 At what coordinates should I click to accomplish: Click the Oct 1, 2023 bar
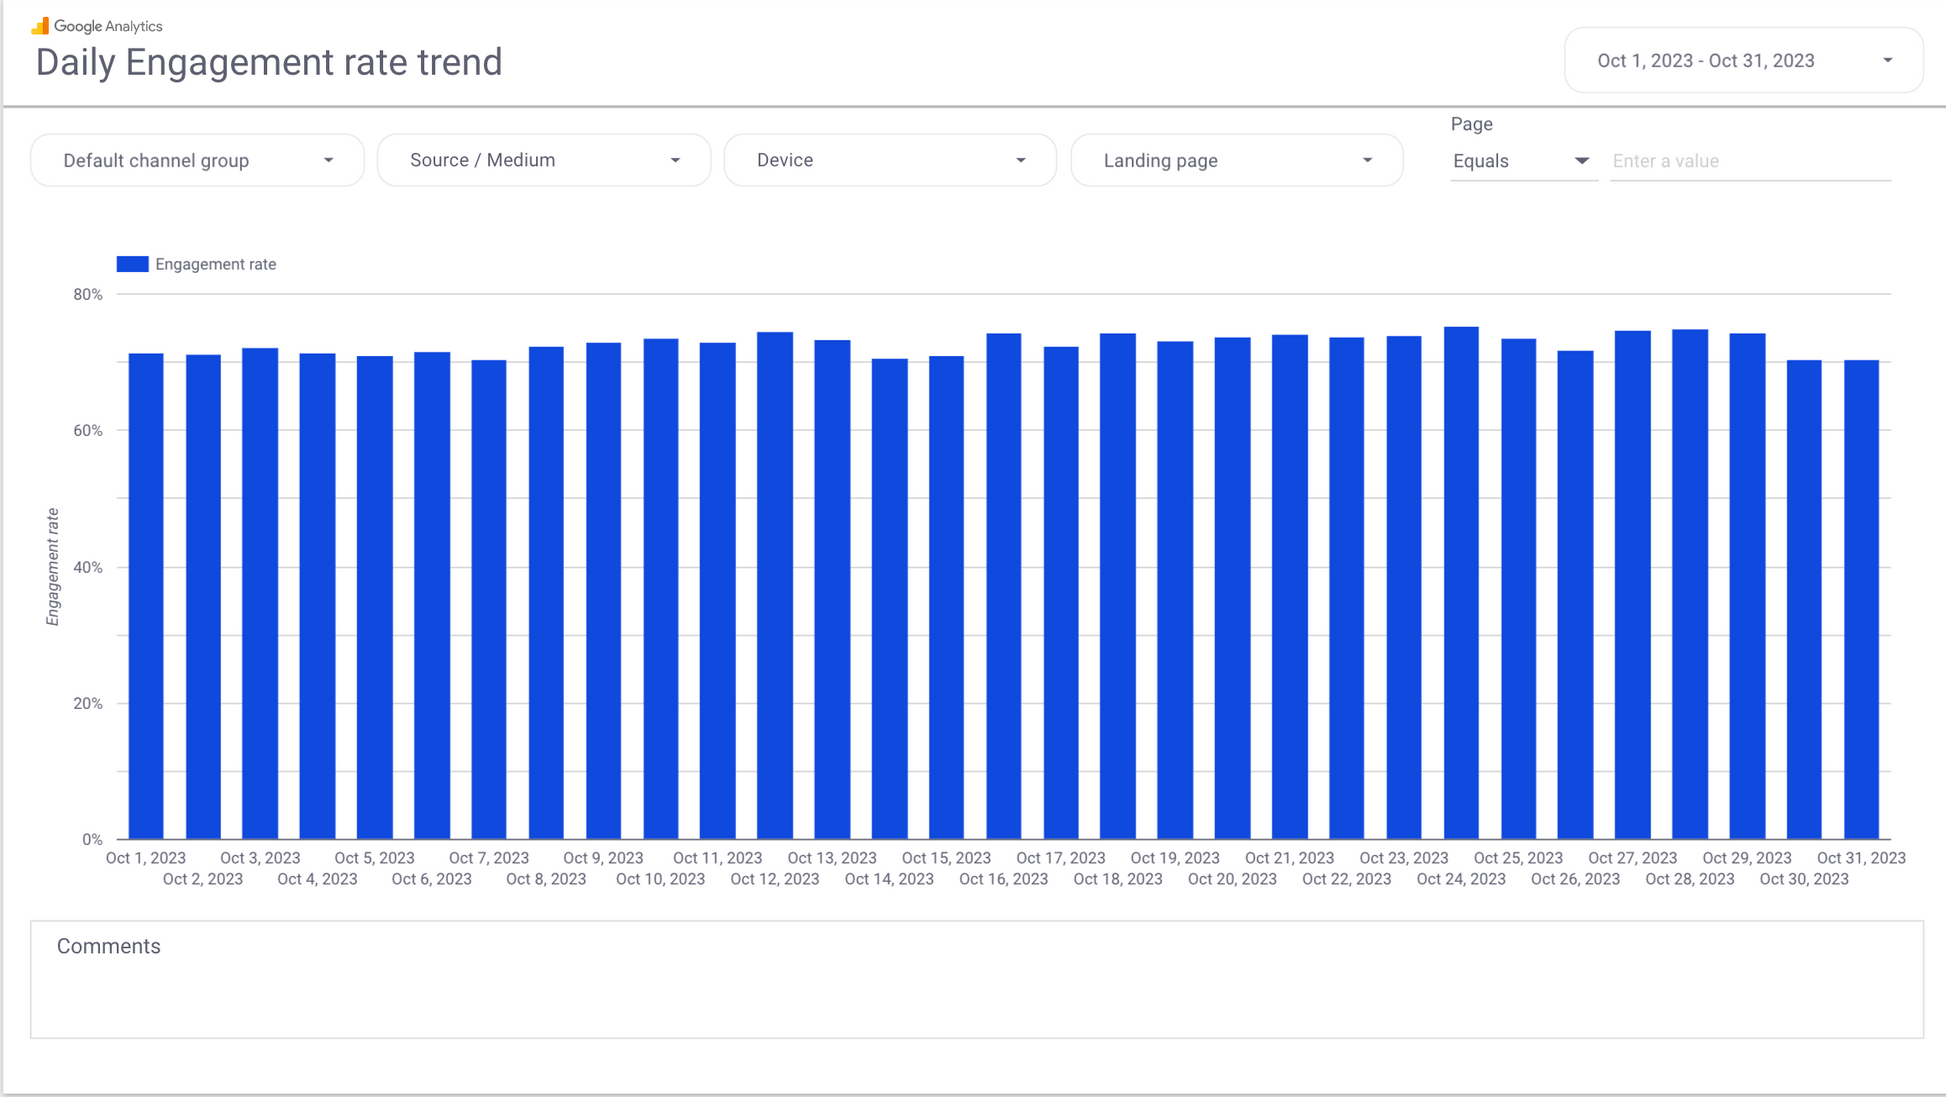tap(146, 600)
